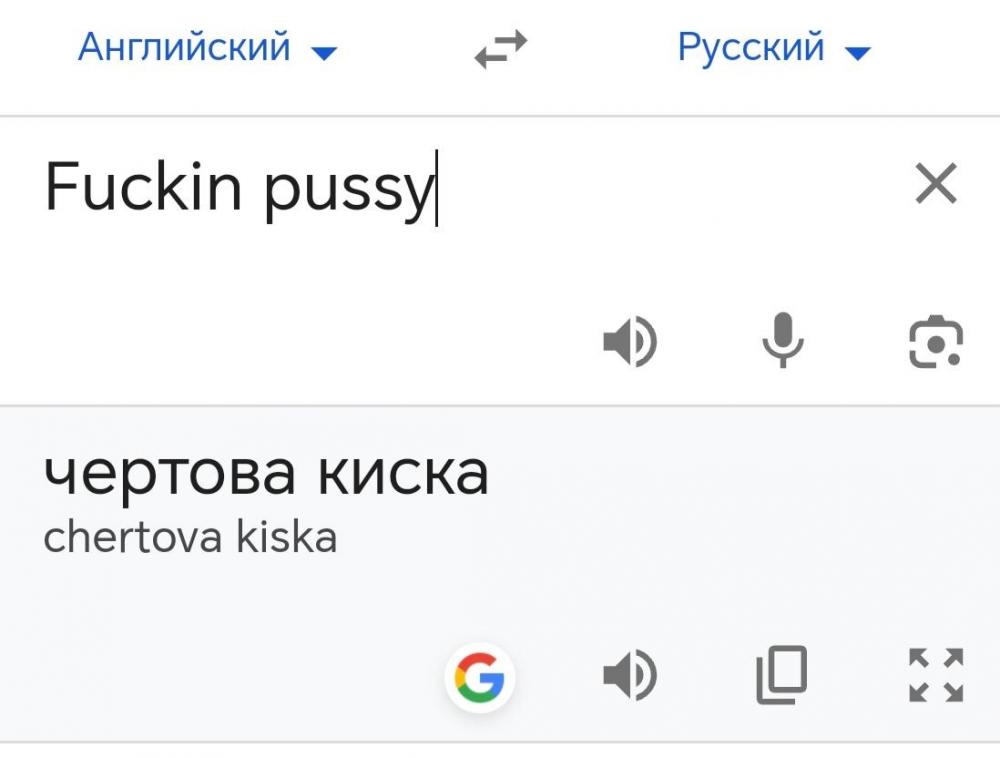Listen to the English source text
Viewport: 1000px width, 758px height.
630,342
